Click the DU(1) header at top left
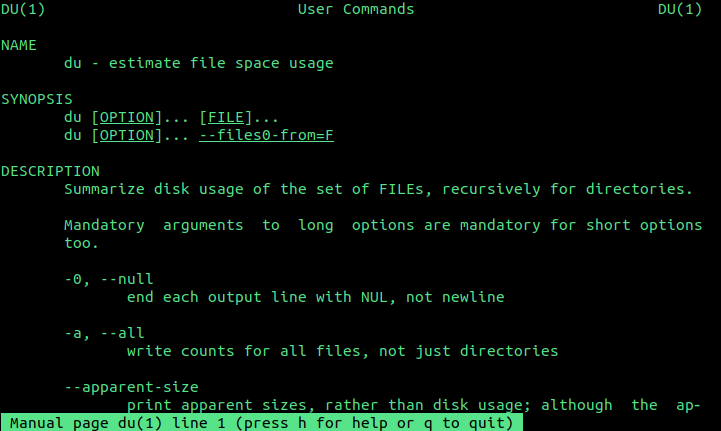The width and height of the screenshot is (721, 431). [x=23, y=9]
